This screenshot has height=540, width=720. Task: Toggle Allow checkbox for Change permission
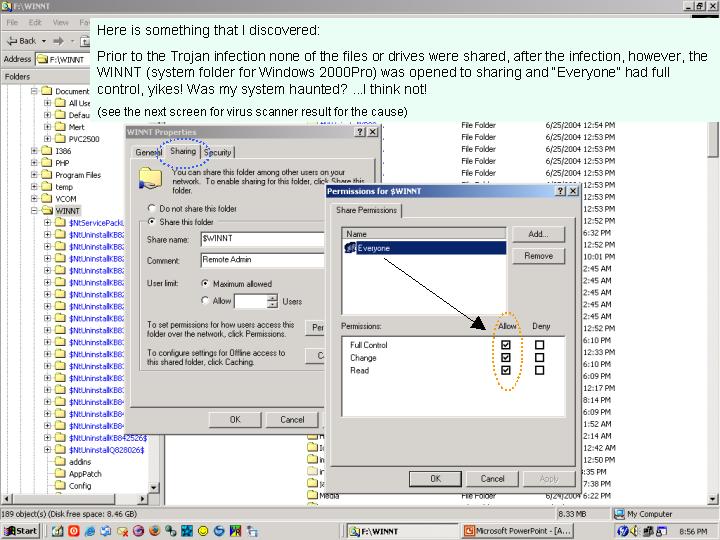click(506, 357)
